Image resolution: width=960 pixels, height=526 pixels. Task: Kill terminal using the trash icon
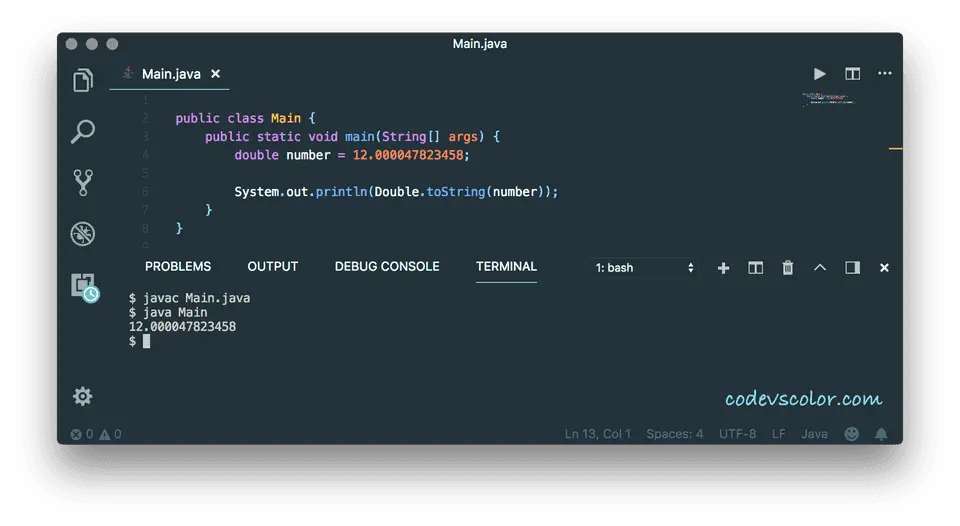pos(788,268)
